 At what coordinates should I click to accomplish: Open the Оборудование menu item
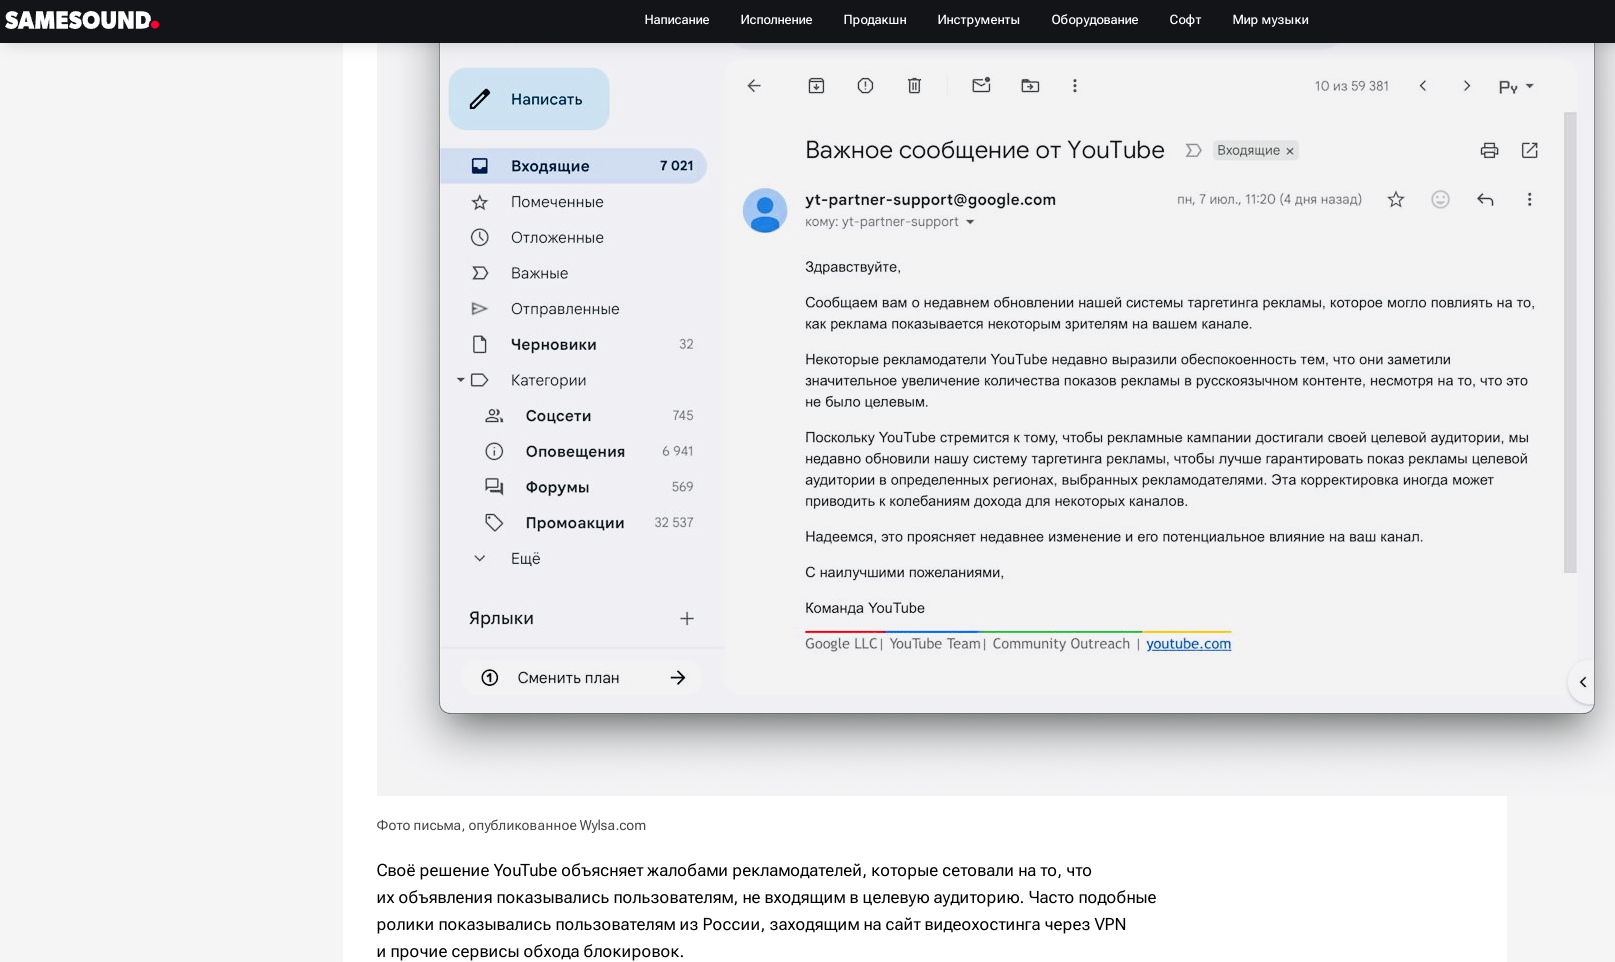tap(1095, 20)
